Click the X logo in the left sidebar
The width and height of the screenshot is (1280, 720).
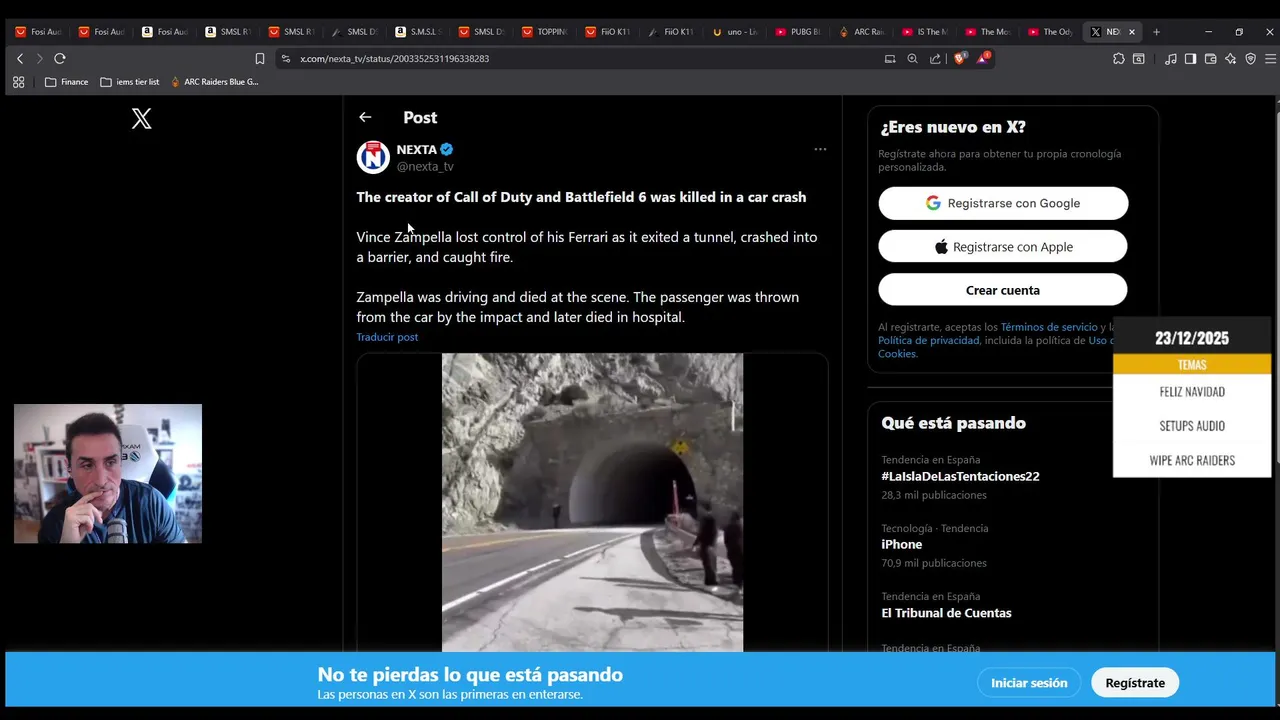[142, 119]
